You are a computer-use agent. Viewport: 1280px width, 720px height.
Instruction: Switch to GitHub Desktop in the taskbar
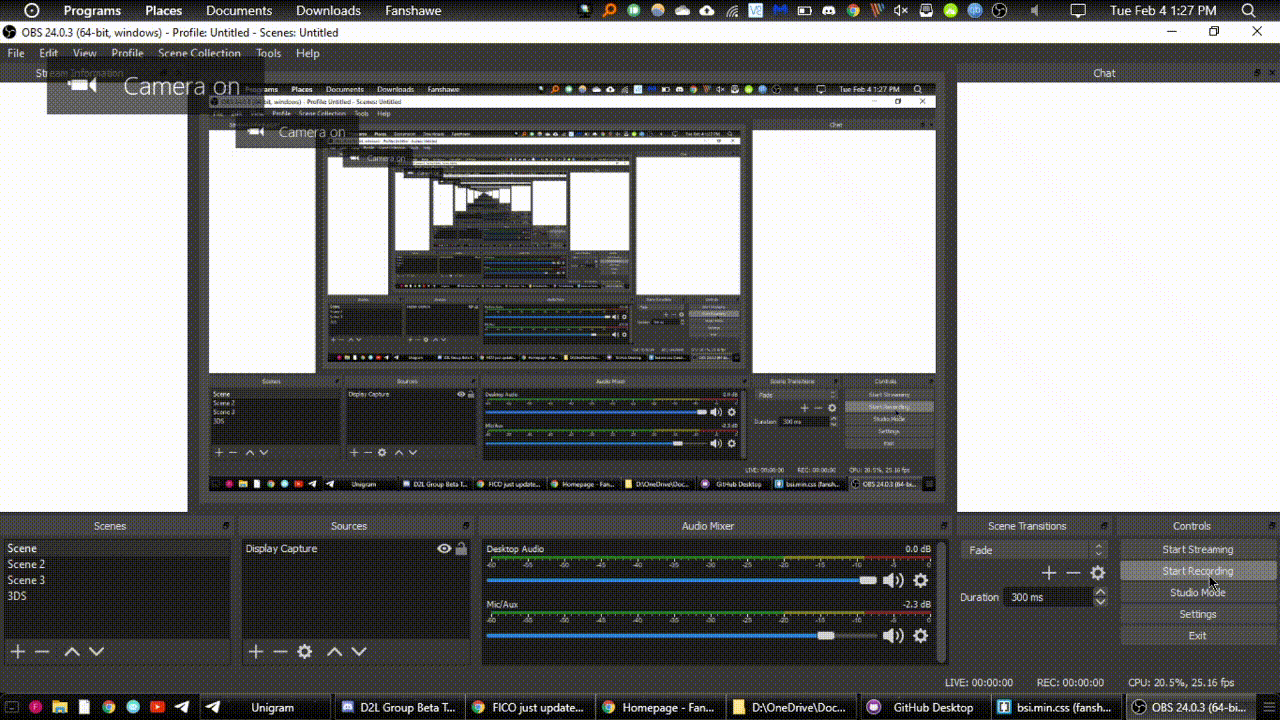pos(924,707)
